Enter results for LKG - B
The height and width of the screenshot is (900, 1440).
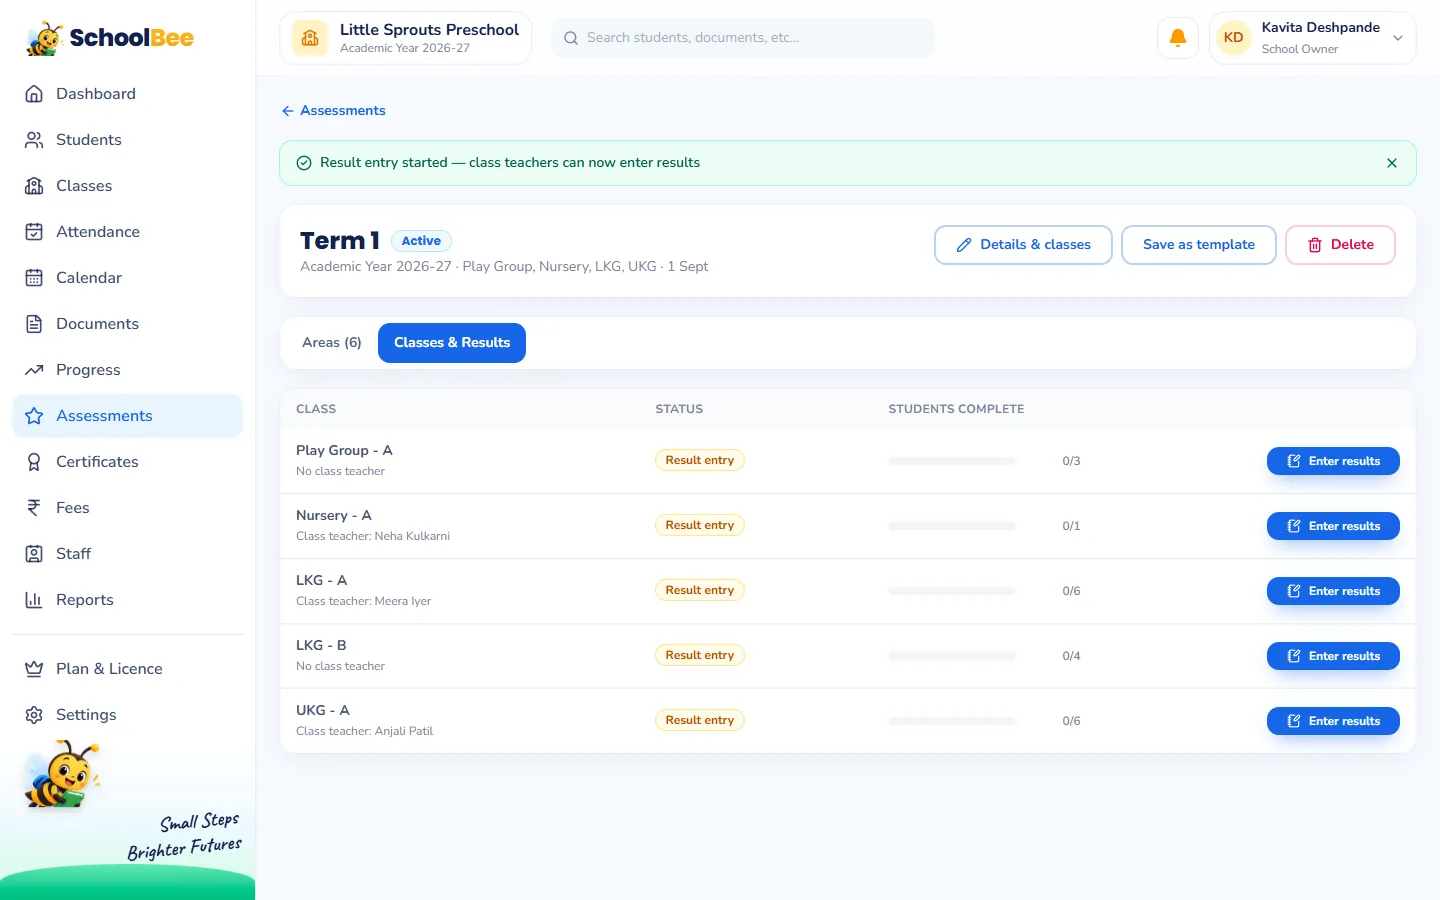[x=1333, y=656]
